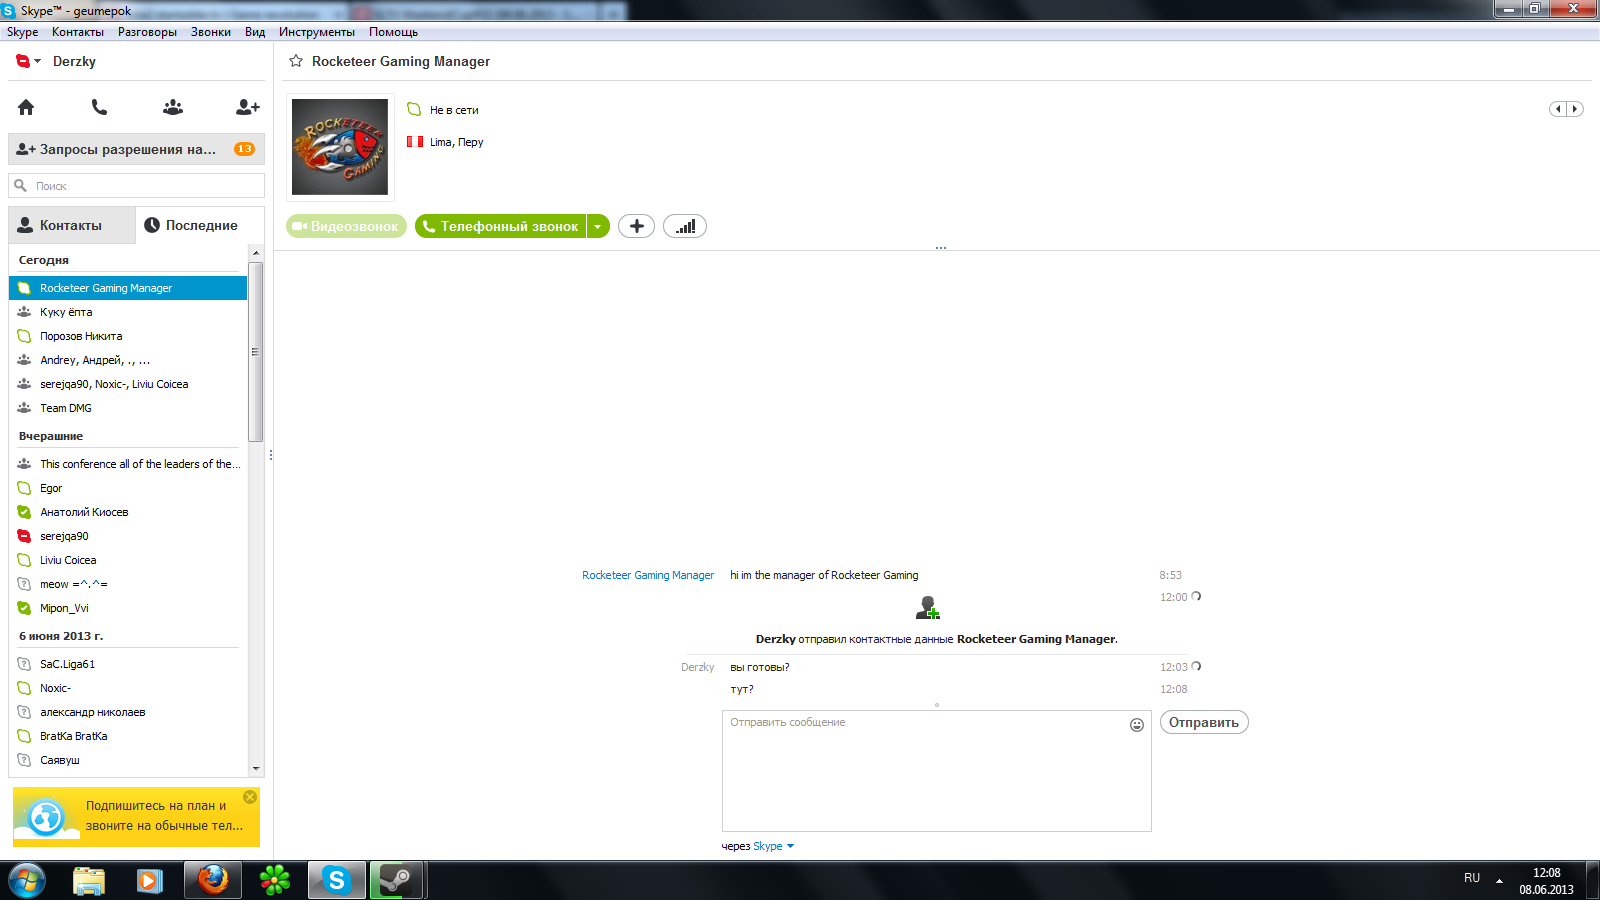Viewport: 1600px width, 900px height.
Task: Open the Skype home icon
Action: 26,107
